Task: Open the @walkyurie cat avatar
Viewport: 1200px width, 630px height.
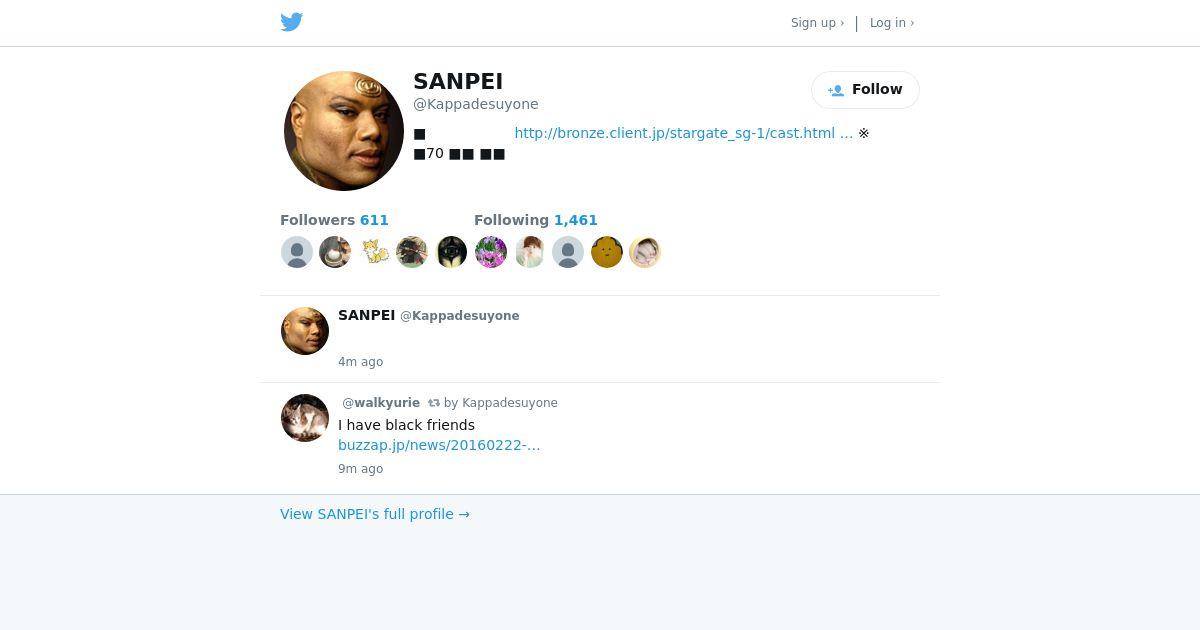Action: pyautogui.click(x=305, y=418)
